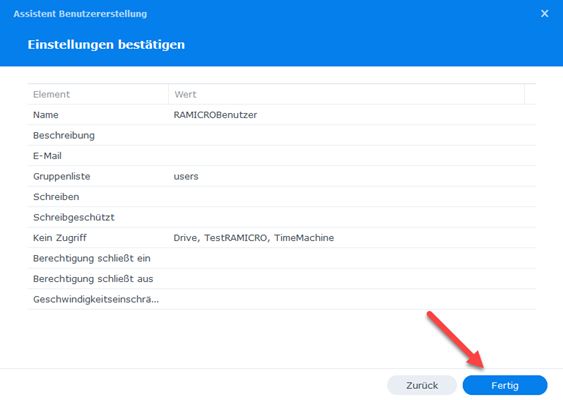
Task: Click the Drive, TestRAMICRO, TimeMachine value
Action: click(x=253, y=238)
